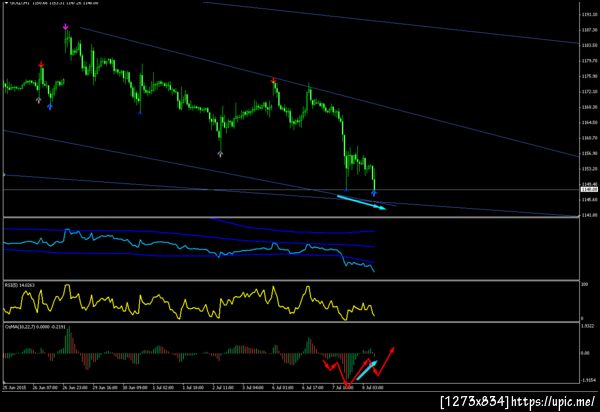Click the 6 Jul 17:00 time label

pyautogui.click(x=313, y=388)
